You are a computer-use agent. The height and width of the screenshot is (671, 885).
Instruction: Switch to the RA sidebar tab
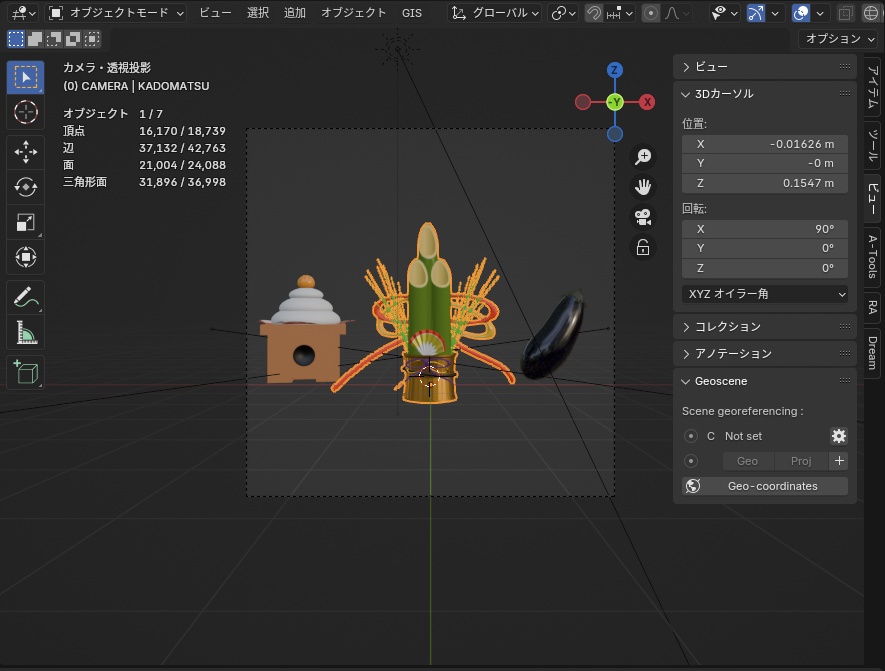coord(873,308)
